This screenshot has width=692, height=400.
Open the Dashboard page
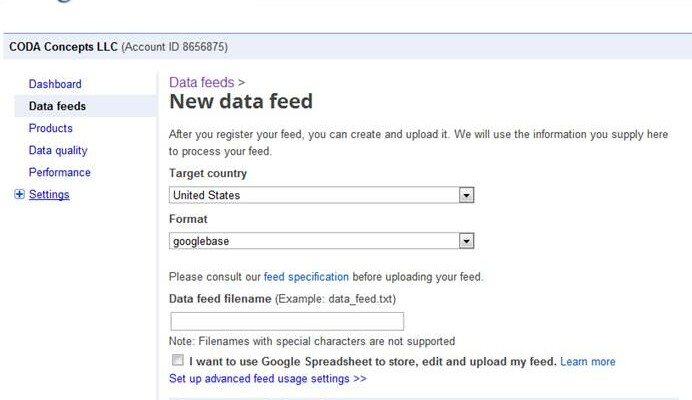click(x=55, y=84)
